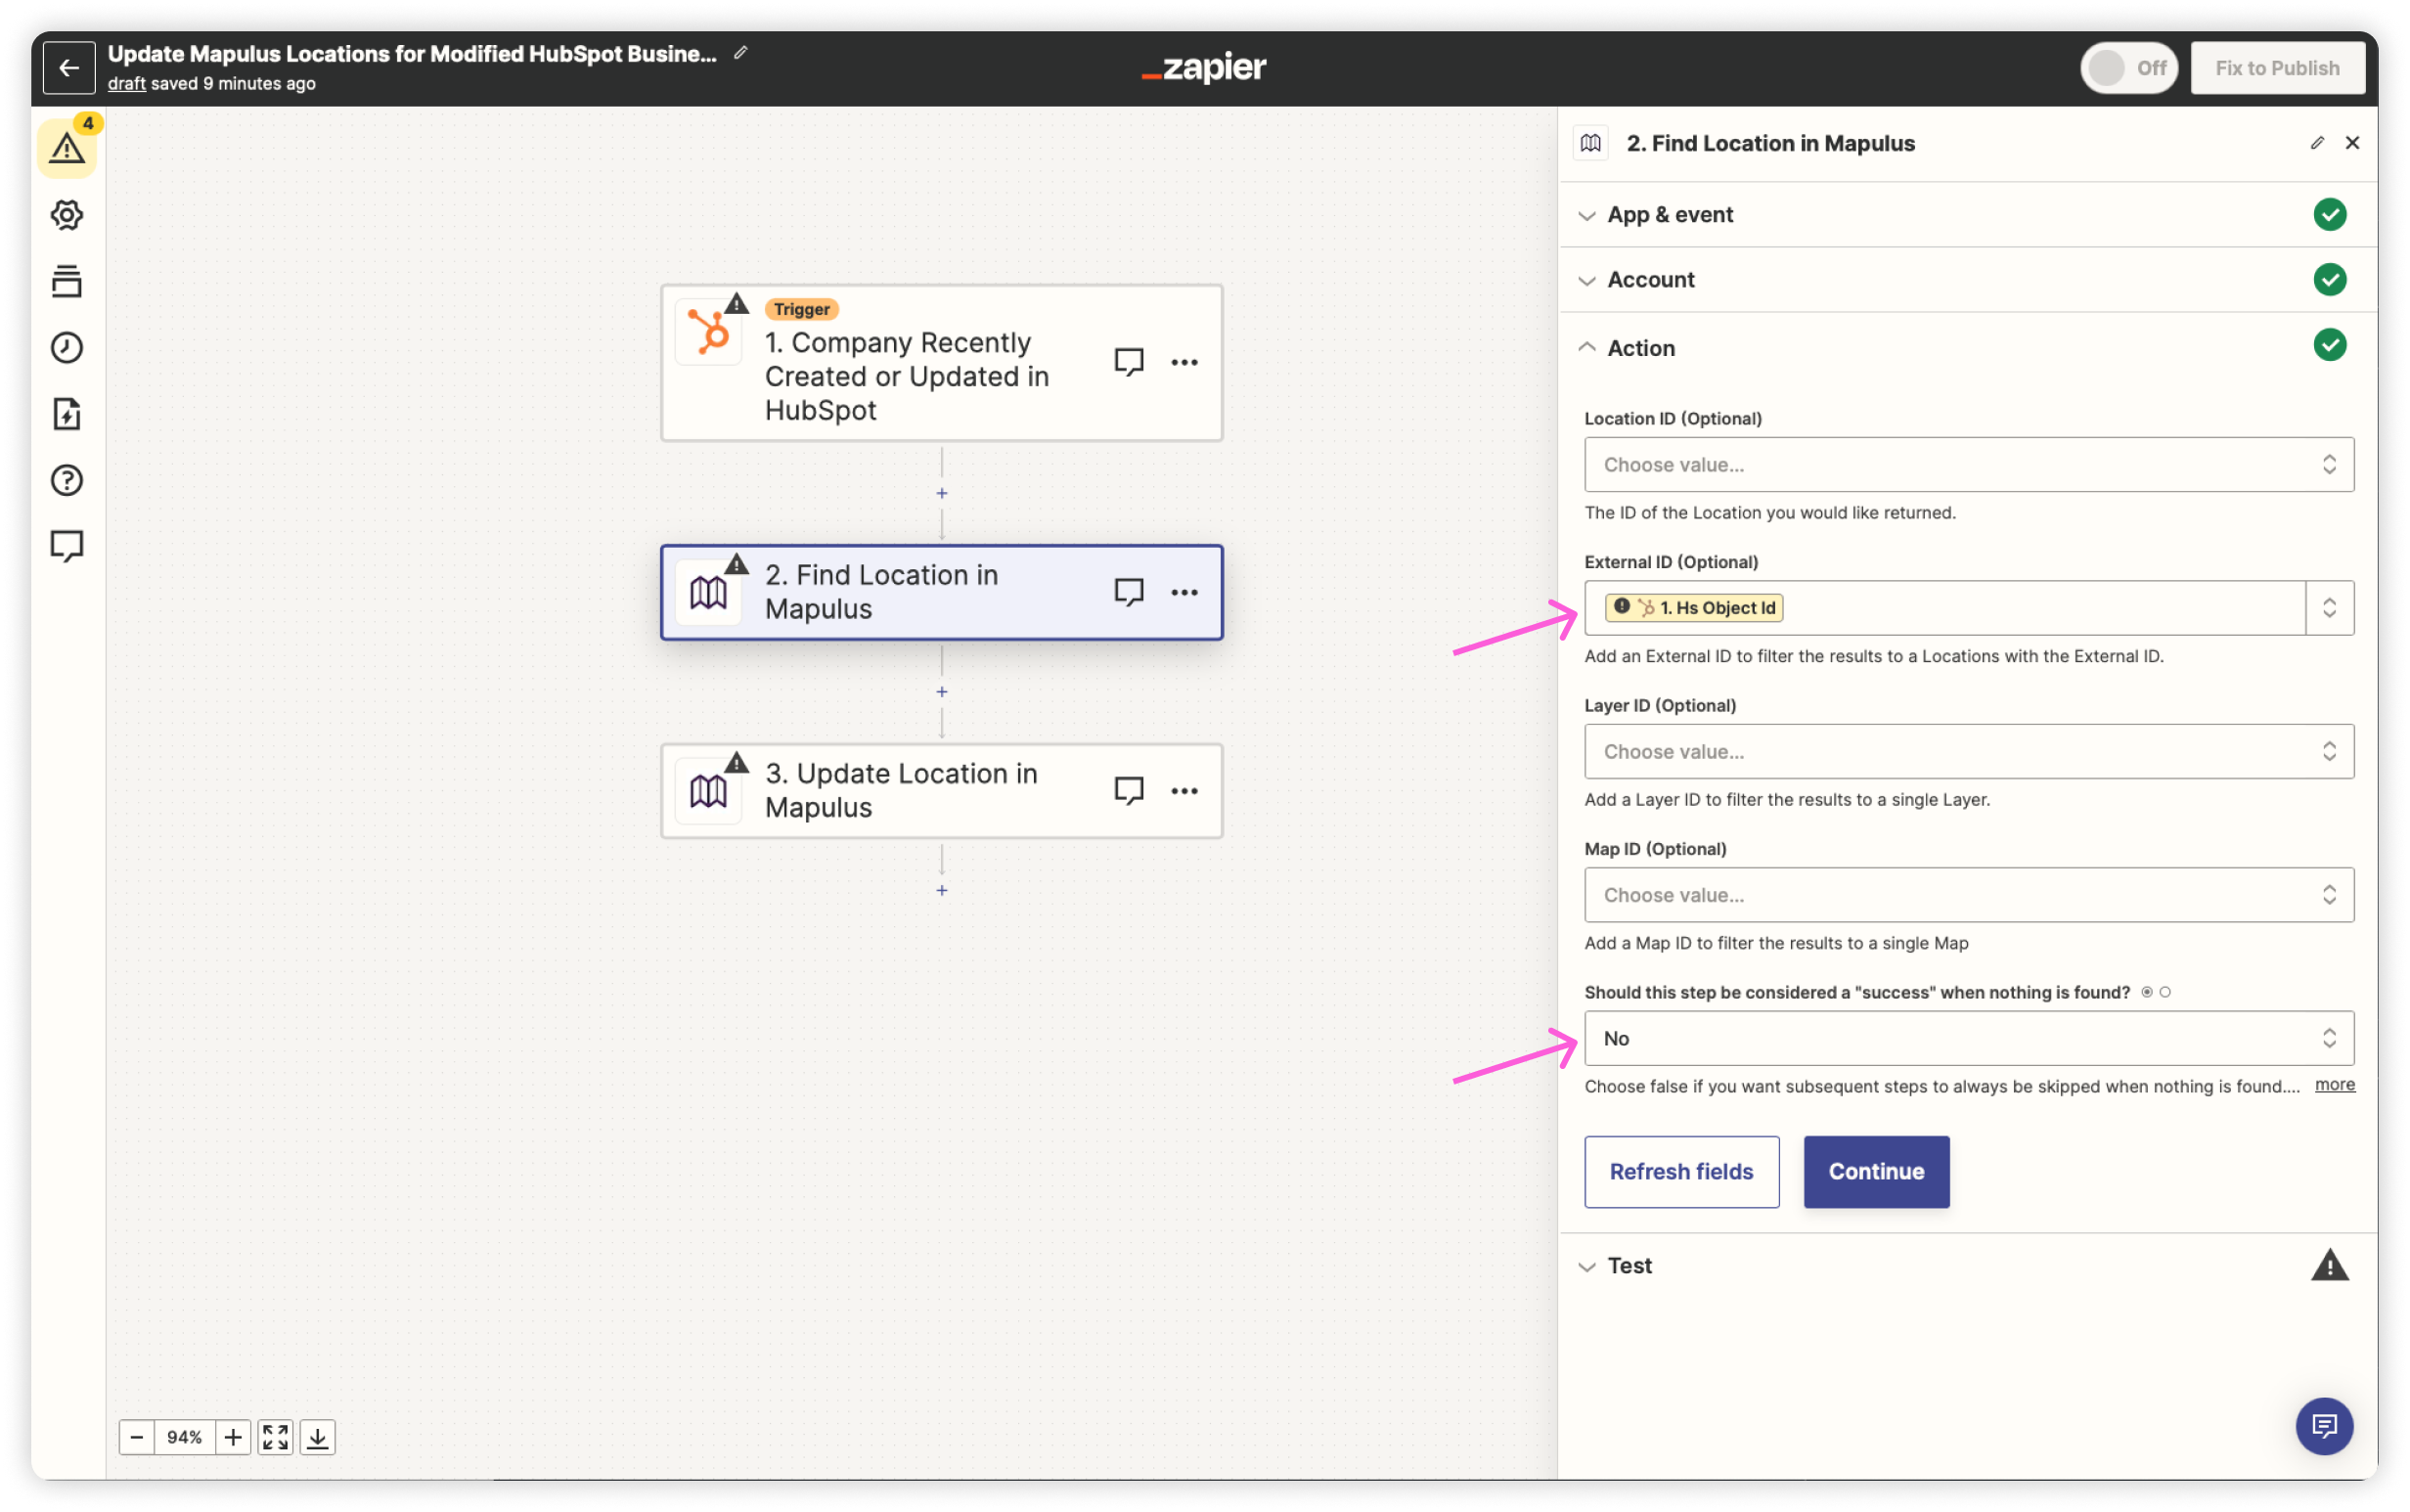2410x1512 pixels.
Task: Open the chat support bubble
Action: point(2324,1426)
